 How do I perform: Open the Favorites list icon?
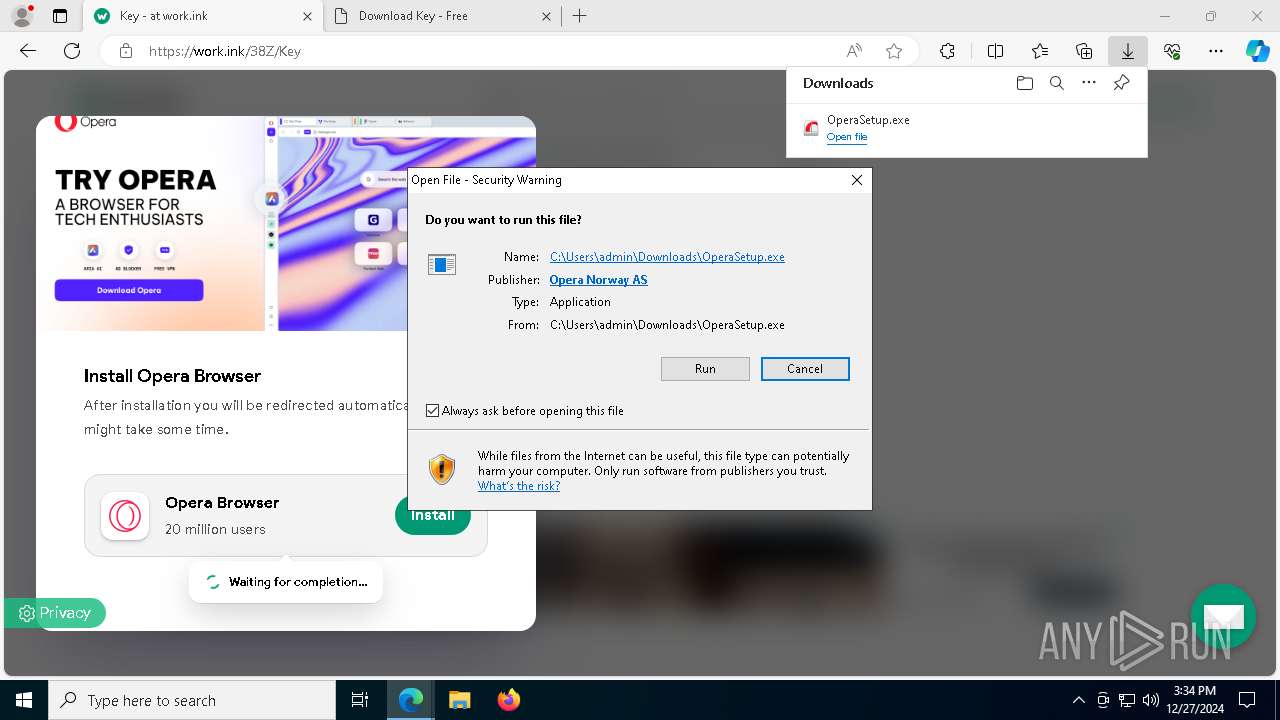coord(1040,51)
